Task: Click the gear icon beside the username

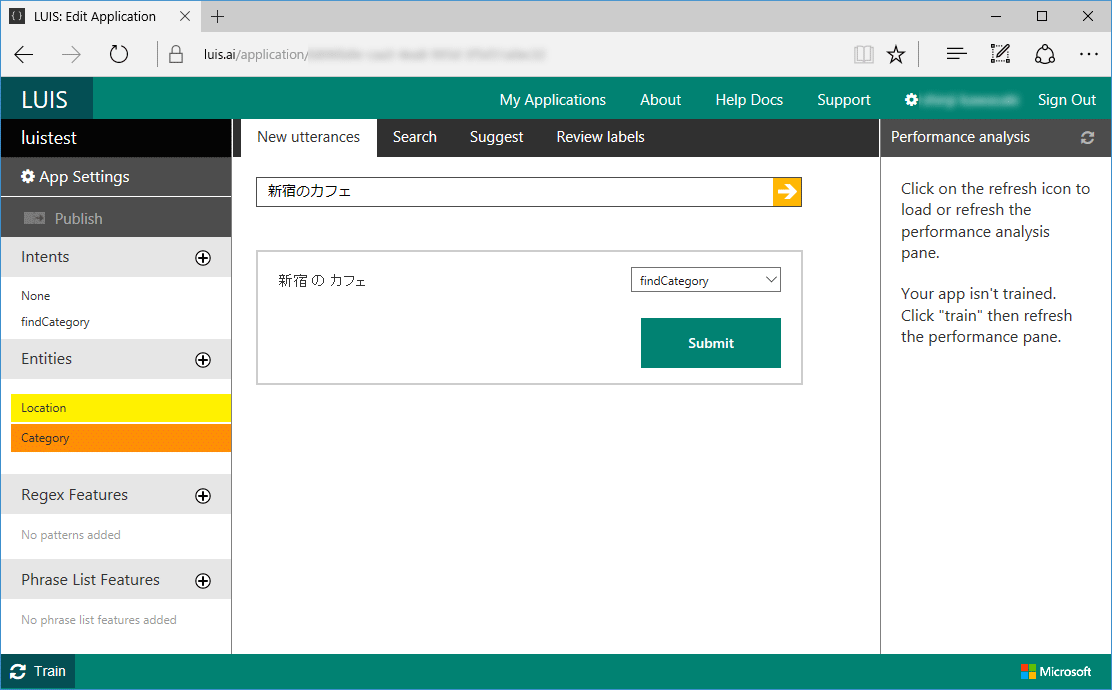Action: (911, 100)
